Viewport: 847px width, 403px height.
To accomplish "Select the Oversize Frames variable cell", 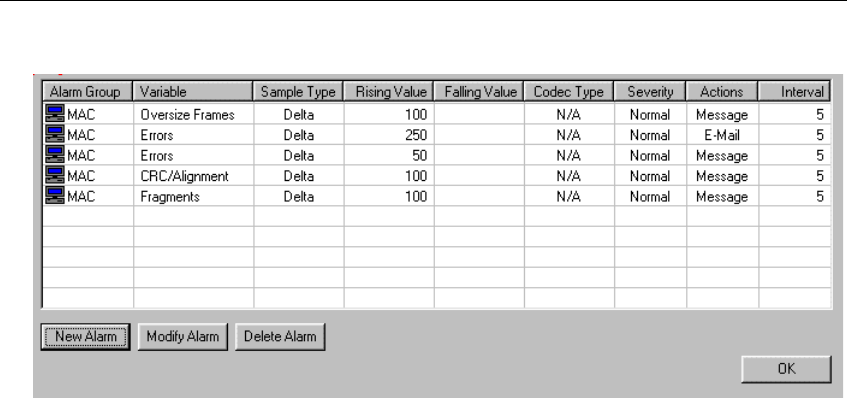I will [x=187, y=115].
